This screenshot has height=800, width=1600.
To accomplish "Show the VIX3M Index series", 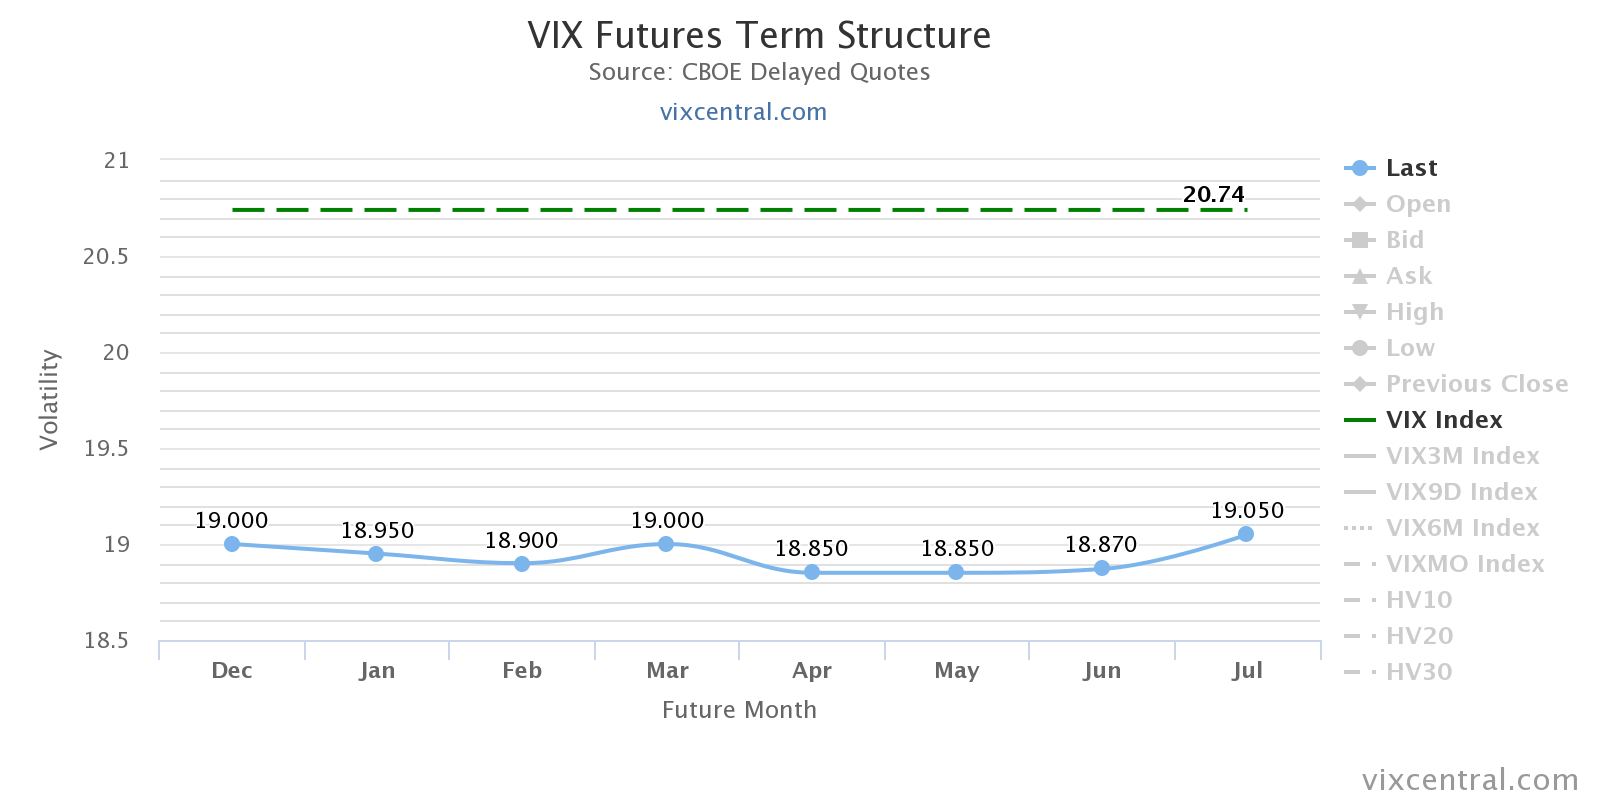I will [x=1462, y=456].
